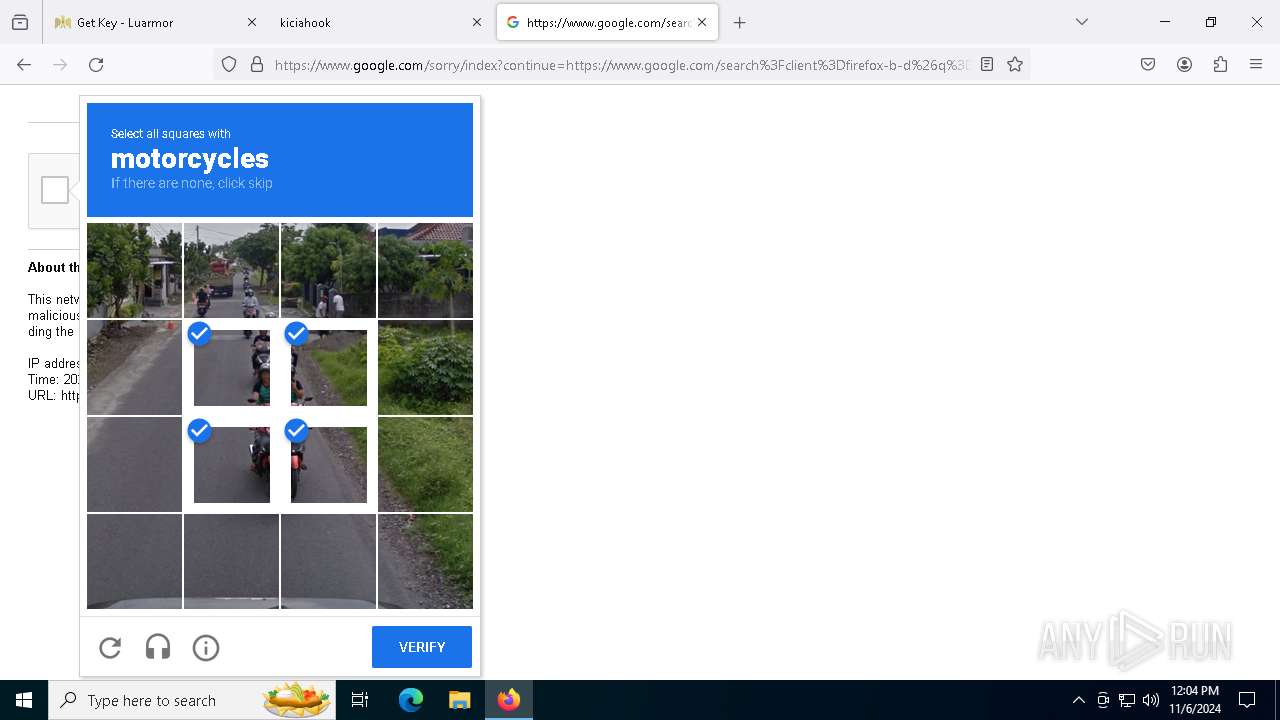Viewport: 1280px width, 720px height.
Task: Toggle reader view in address bar
Action: pos(987,64)
